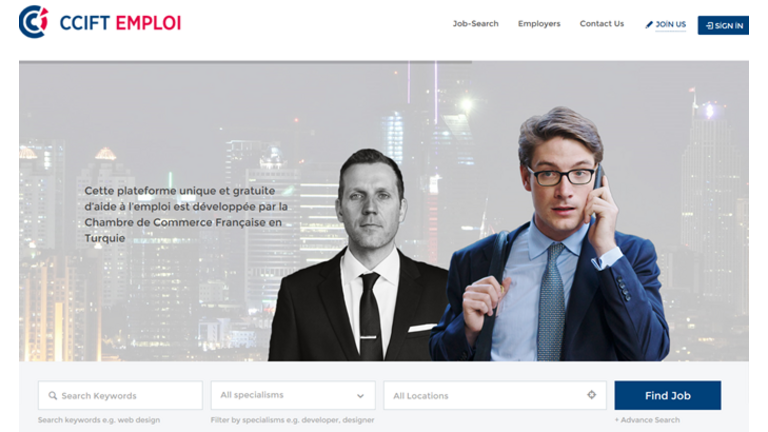Screen dimensions: 768x432
Task: Click the CCIFT circular logo icon
Action: (x=33, y=22)
